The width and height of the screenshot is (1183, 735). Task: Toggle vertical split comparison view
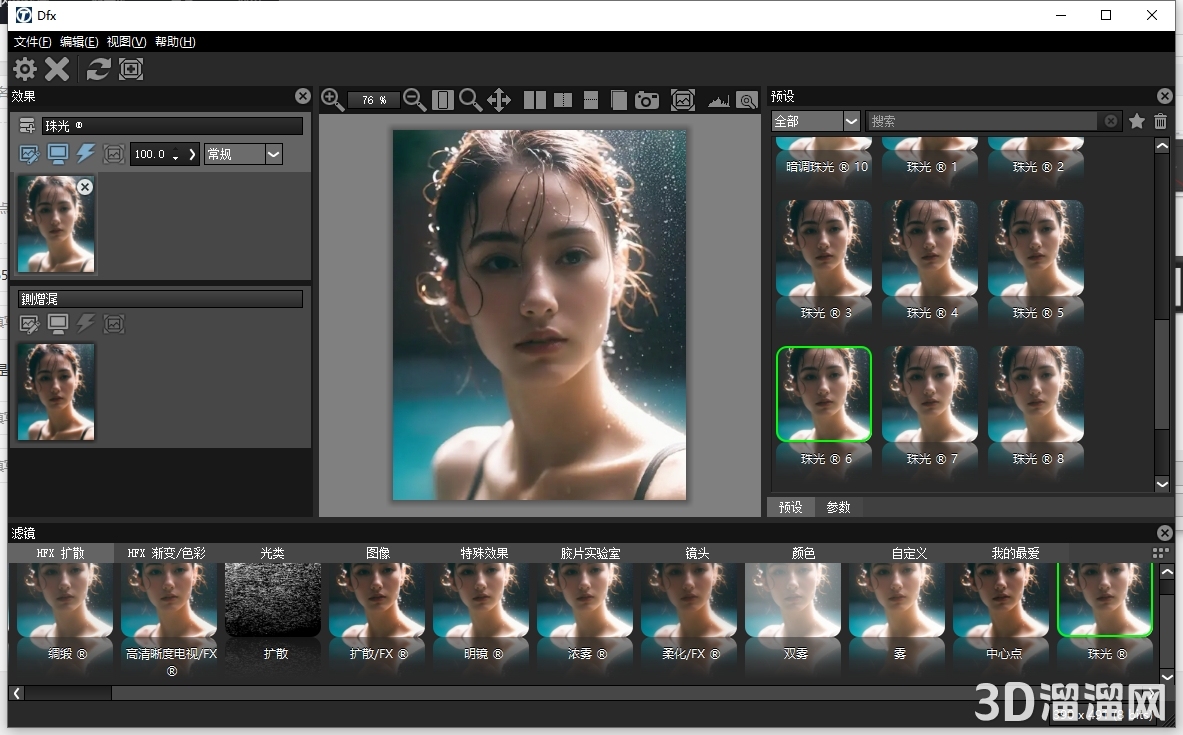pyautogui.click(x=563, y=100)
